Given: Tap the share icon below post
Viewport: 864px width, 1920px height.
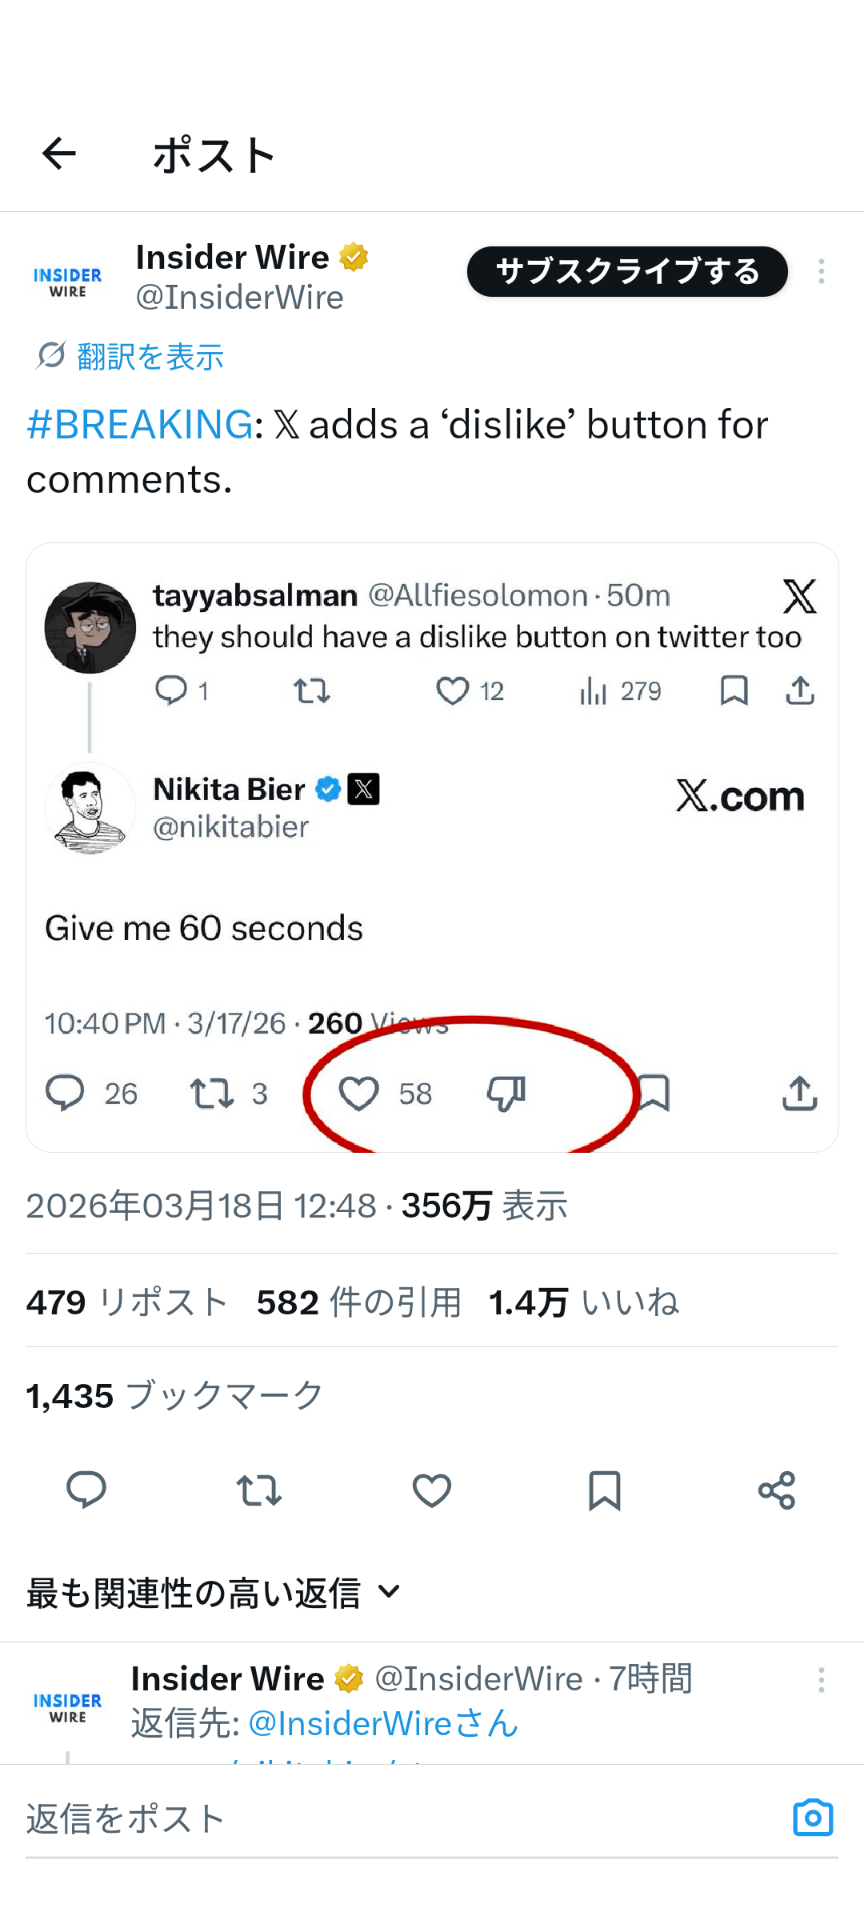Looking at the screenshot, I should click(x=777, y=1490).
